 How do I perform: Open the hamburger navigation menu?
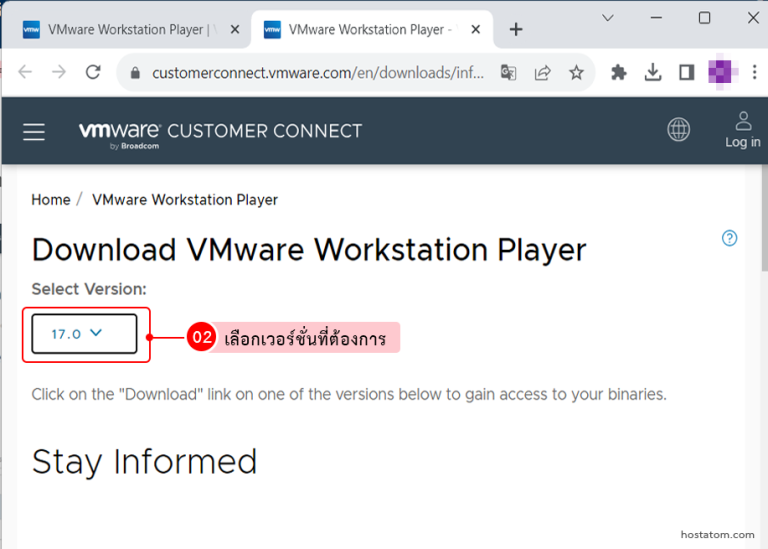point(34,132)
